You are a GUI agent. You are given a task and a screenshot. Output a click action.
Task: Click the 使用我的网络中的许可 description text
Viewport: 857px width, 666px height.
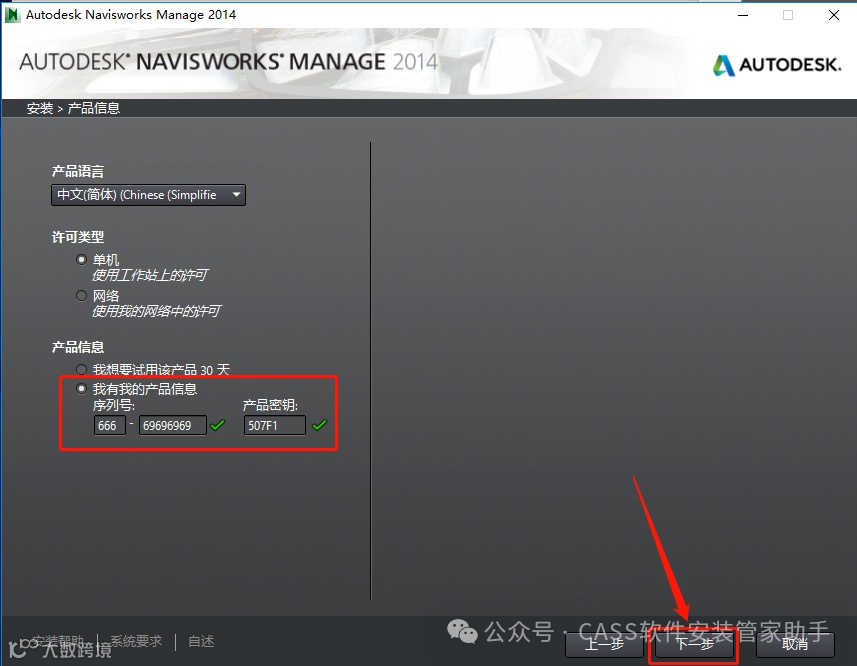[x=156, y=311]
